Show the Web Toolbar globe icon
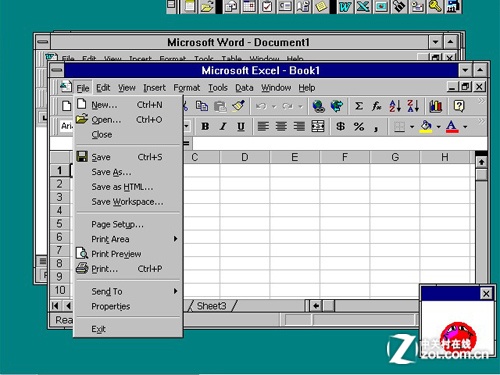The height and width of the screenshot is (375, 500). pos(337,106)
